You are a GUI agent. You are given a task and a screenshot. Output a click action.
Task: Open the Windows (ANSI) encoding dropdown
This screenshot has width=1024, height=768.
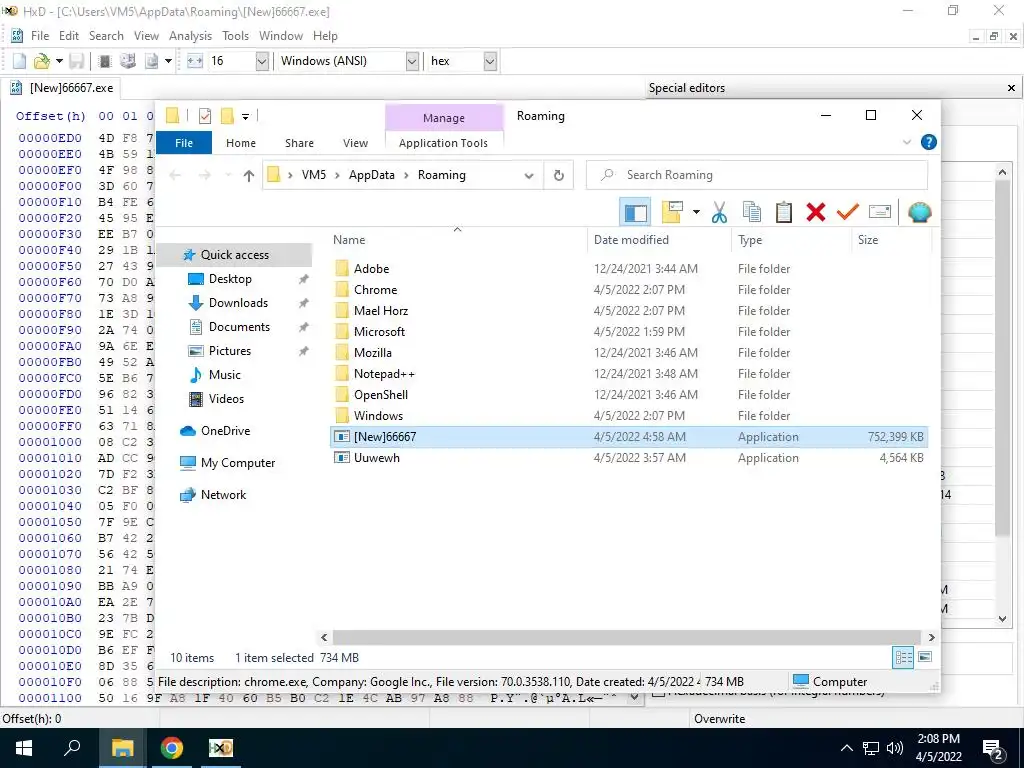click(411, 61)
